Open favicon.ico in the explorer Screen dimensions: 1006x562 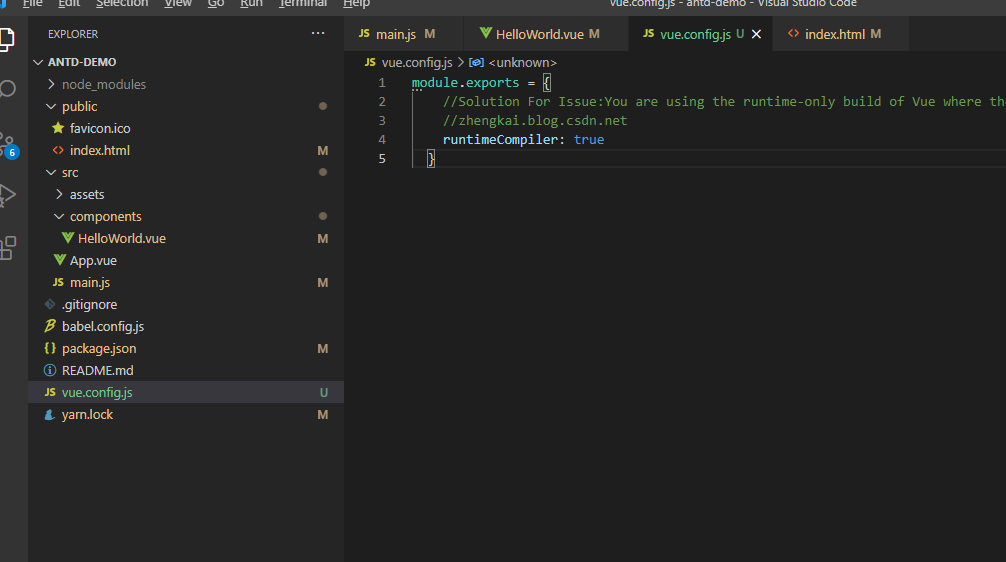[x=100, y=128]
